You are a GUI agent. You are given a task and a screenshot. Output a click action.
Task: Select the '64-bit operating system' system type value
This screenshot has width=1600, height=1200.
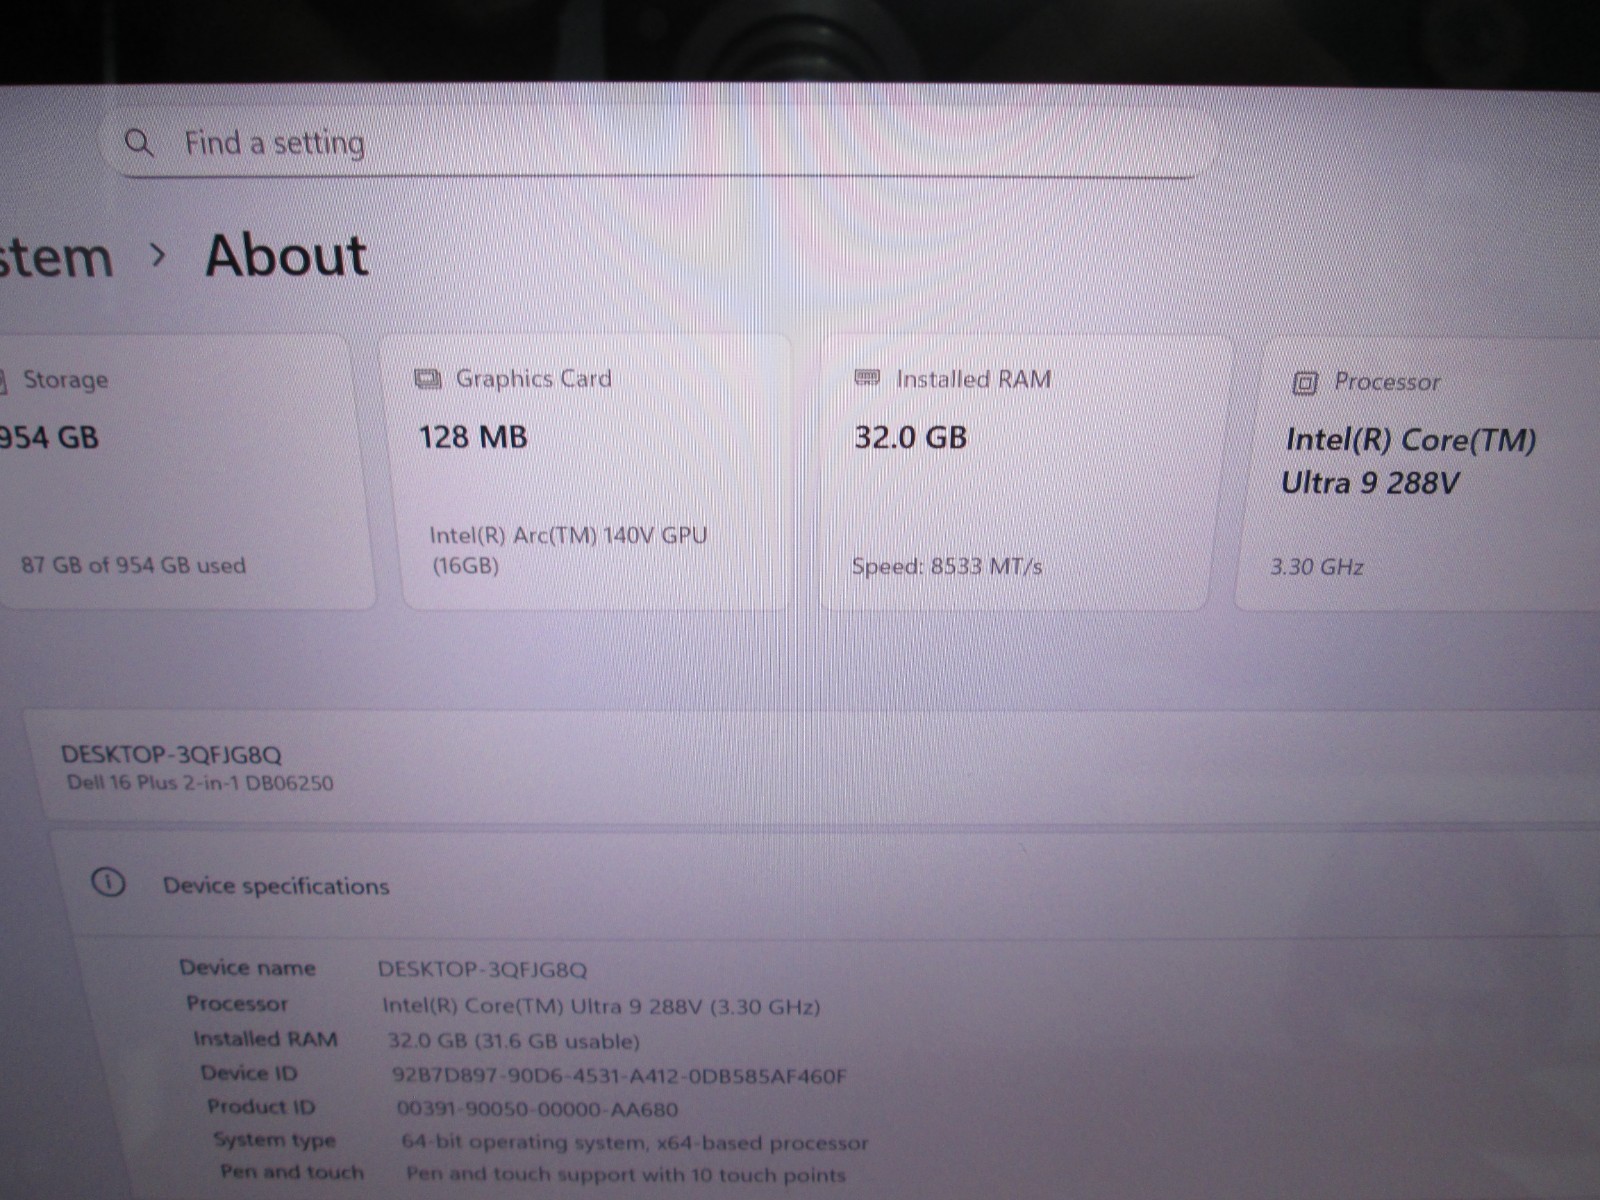point(523,1142)
